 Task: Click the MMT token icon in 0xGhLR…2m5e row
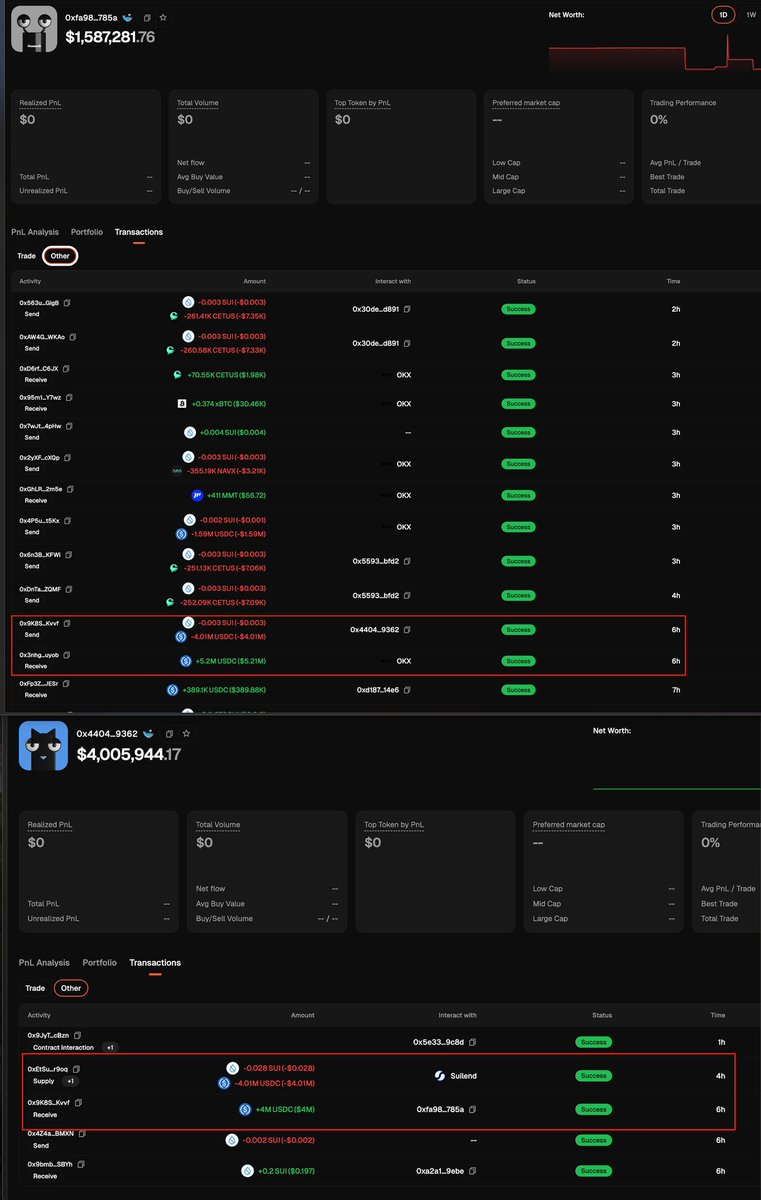coord(197,495)
